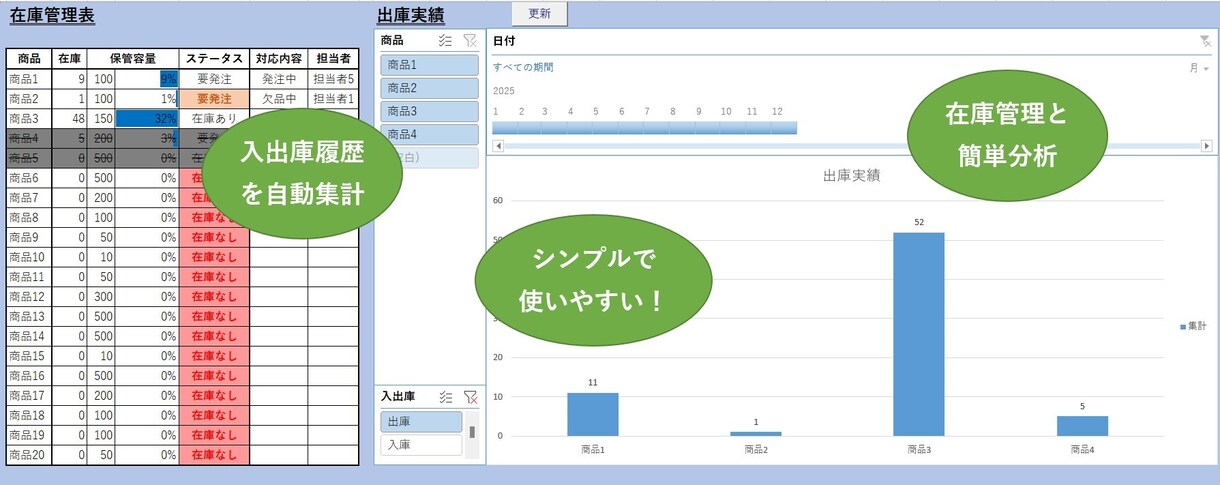This screenshot has width=1220, height=485.
Task: Click the stock value 48 for 商品3
Action: point(69,118)
